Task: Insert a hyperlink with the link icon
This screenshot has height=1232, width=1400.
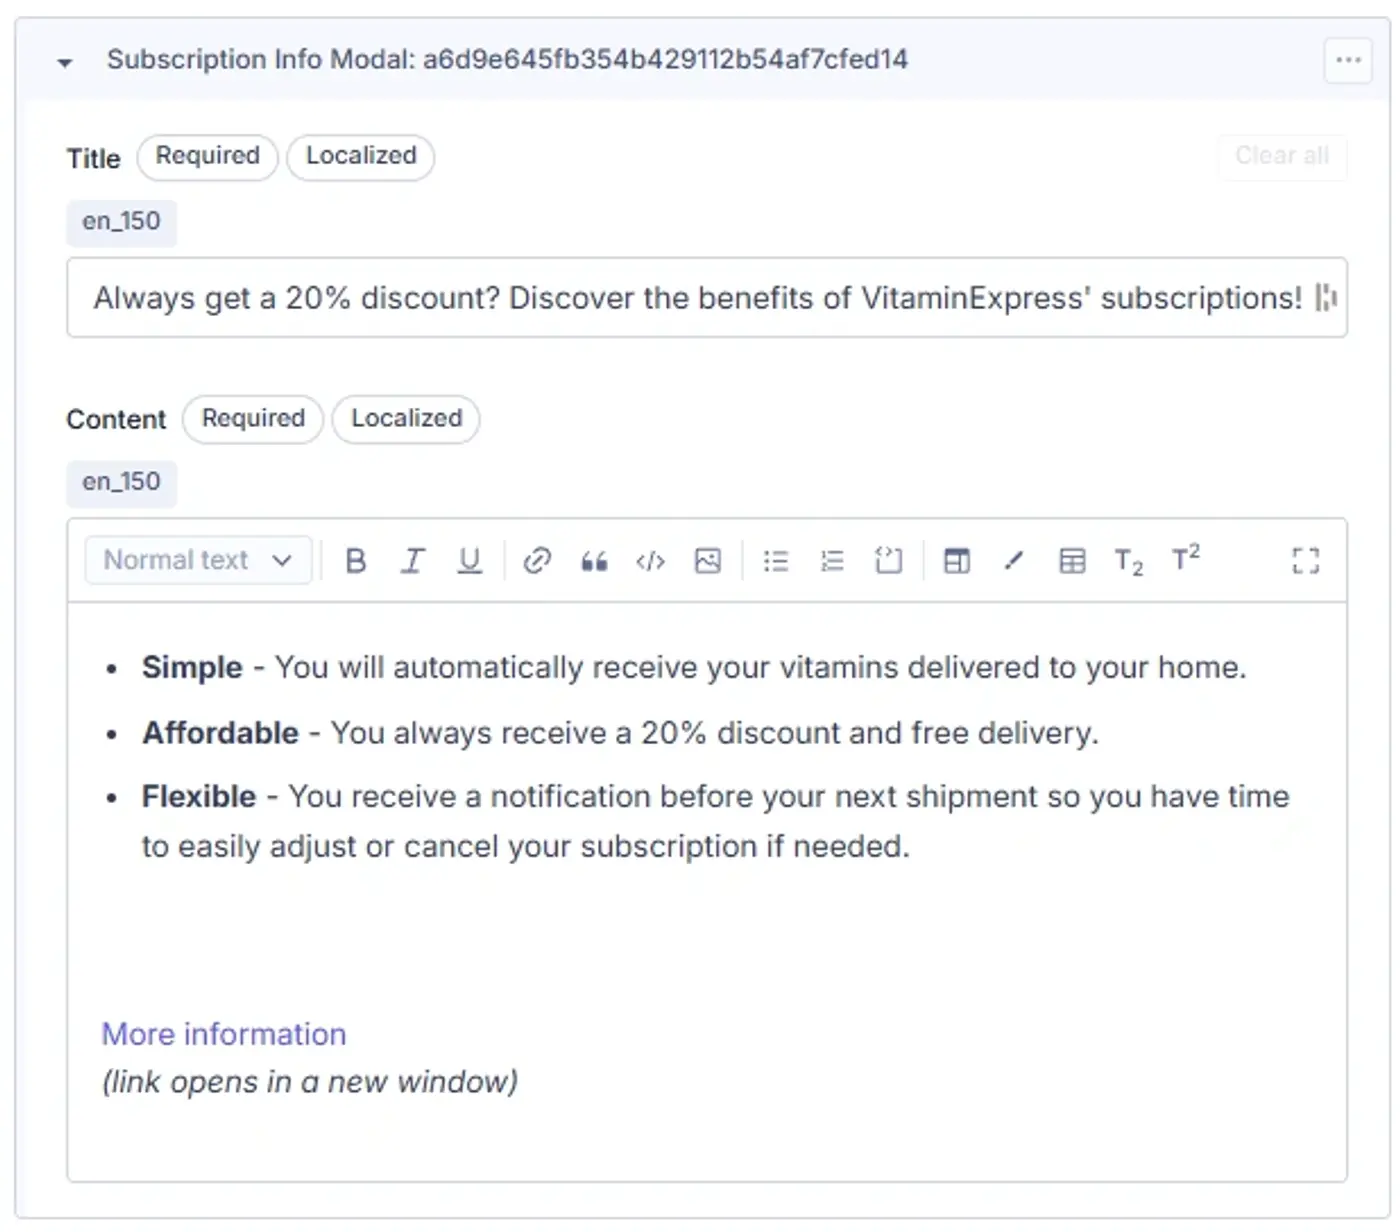Action: click(x=537, y=561)
